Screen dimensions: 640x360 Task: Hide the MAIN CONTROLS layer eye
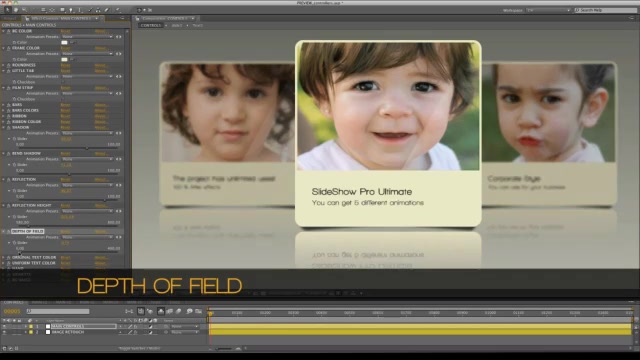coord(4,327)
